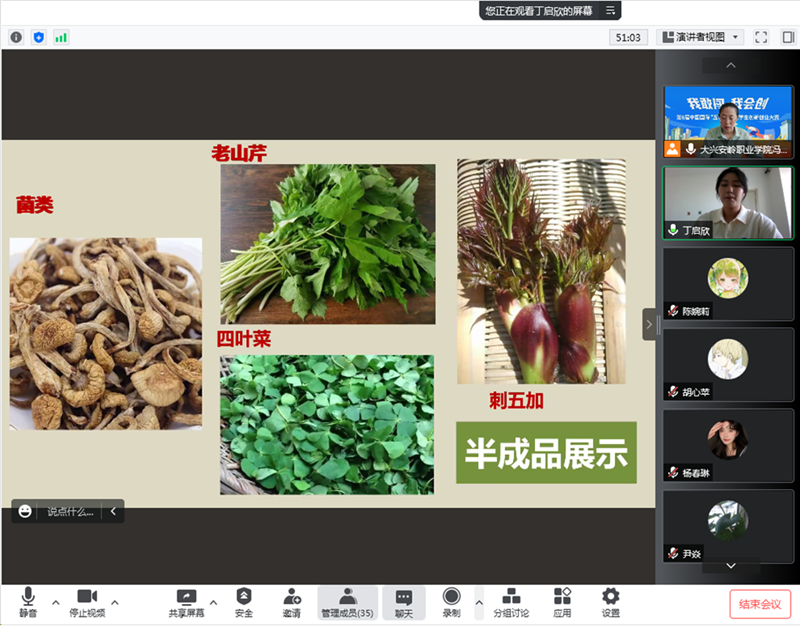
Task: Open Manage Members (35) panel
Action: (347, 602)
